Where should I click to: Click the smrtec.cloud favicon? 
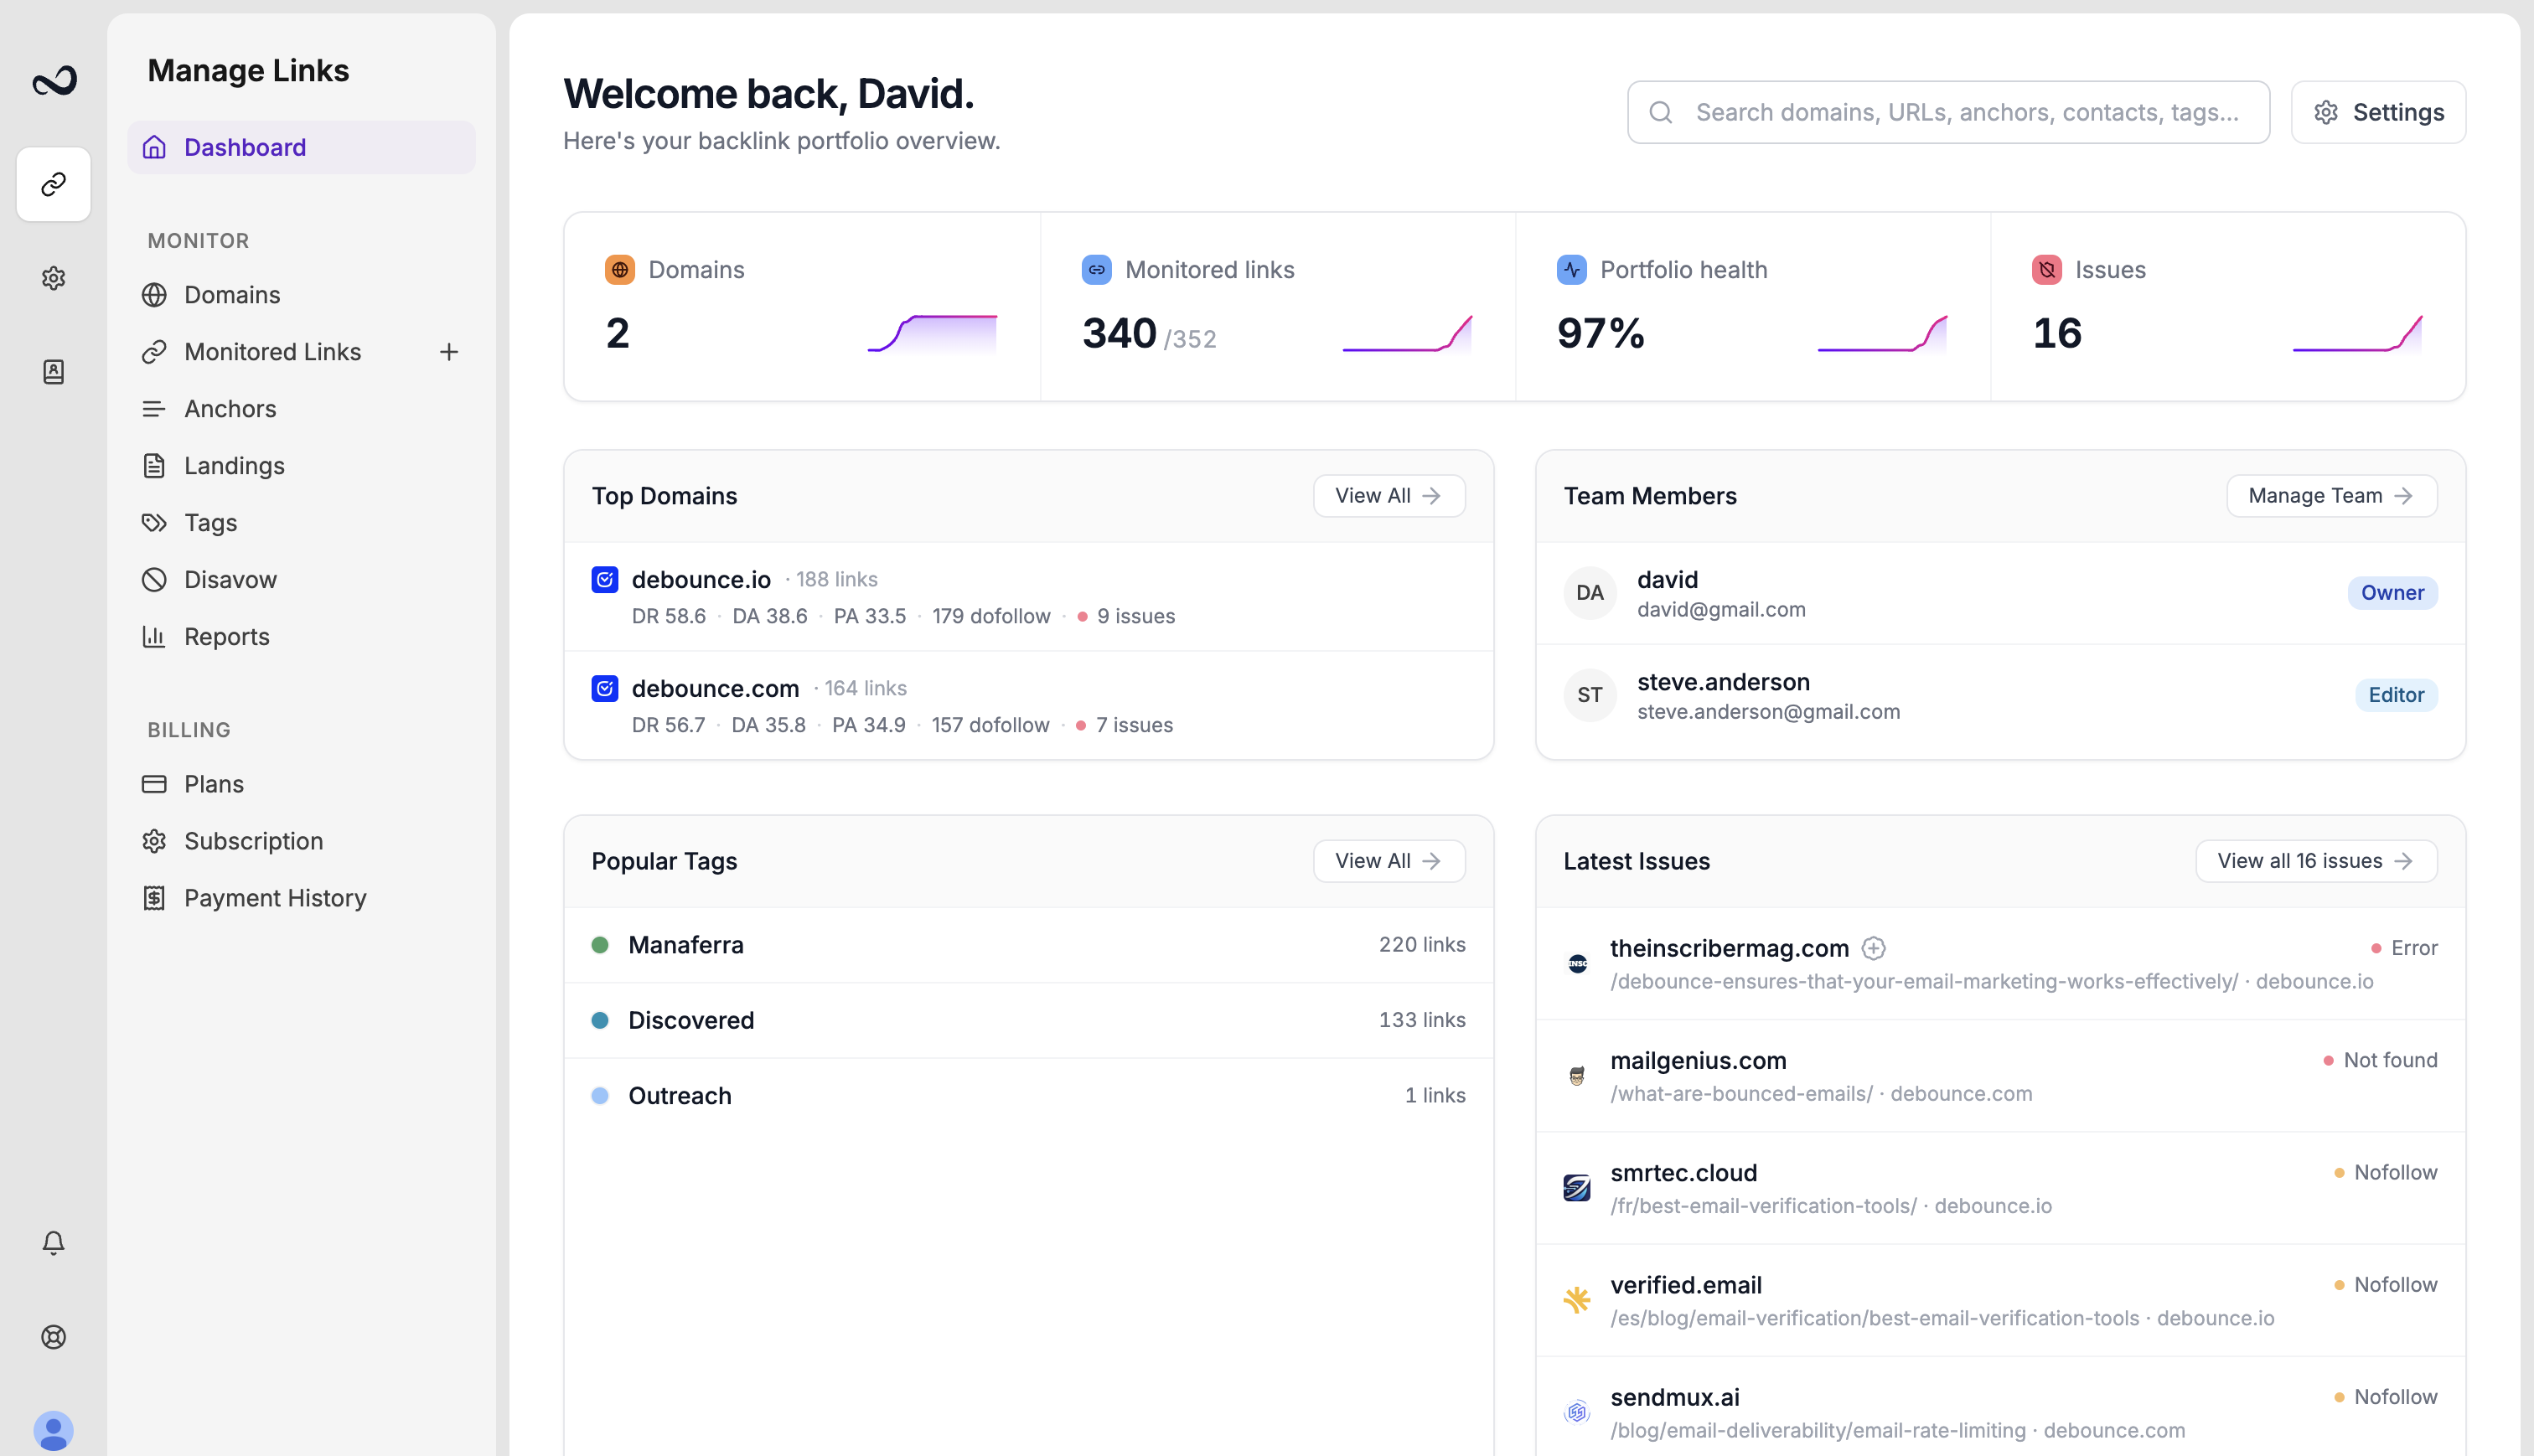(x=1577, y=1188)
